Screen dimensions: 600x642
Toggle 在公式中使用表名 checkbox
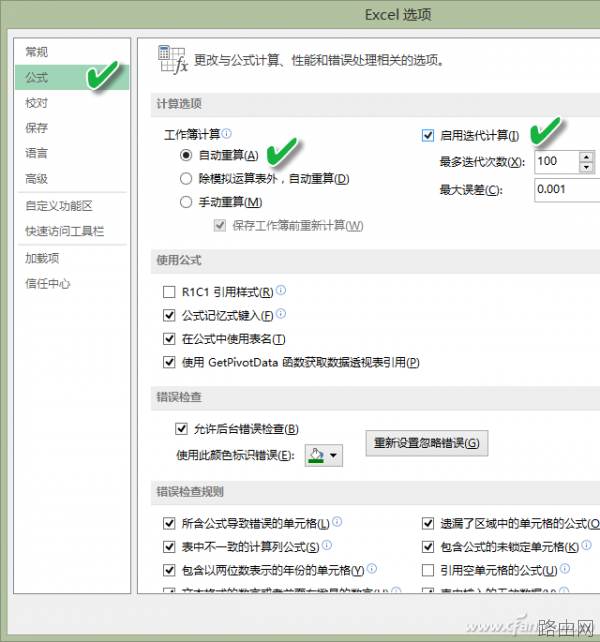(169, 339)
